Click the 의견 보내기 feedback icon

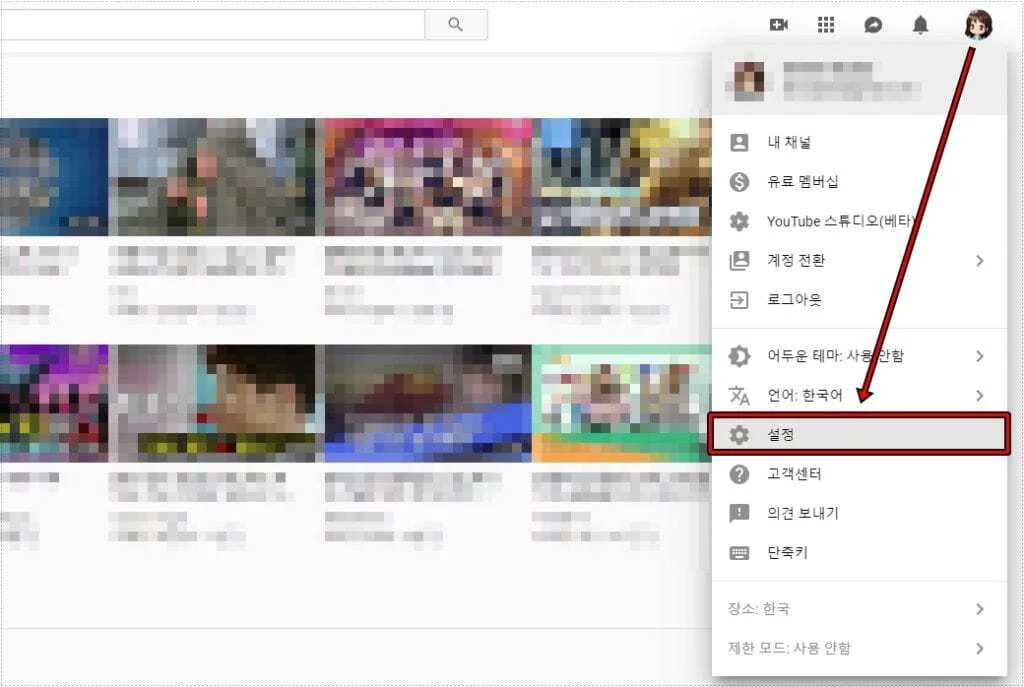point(739,513)
